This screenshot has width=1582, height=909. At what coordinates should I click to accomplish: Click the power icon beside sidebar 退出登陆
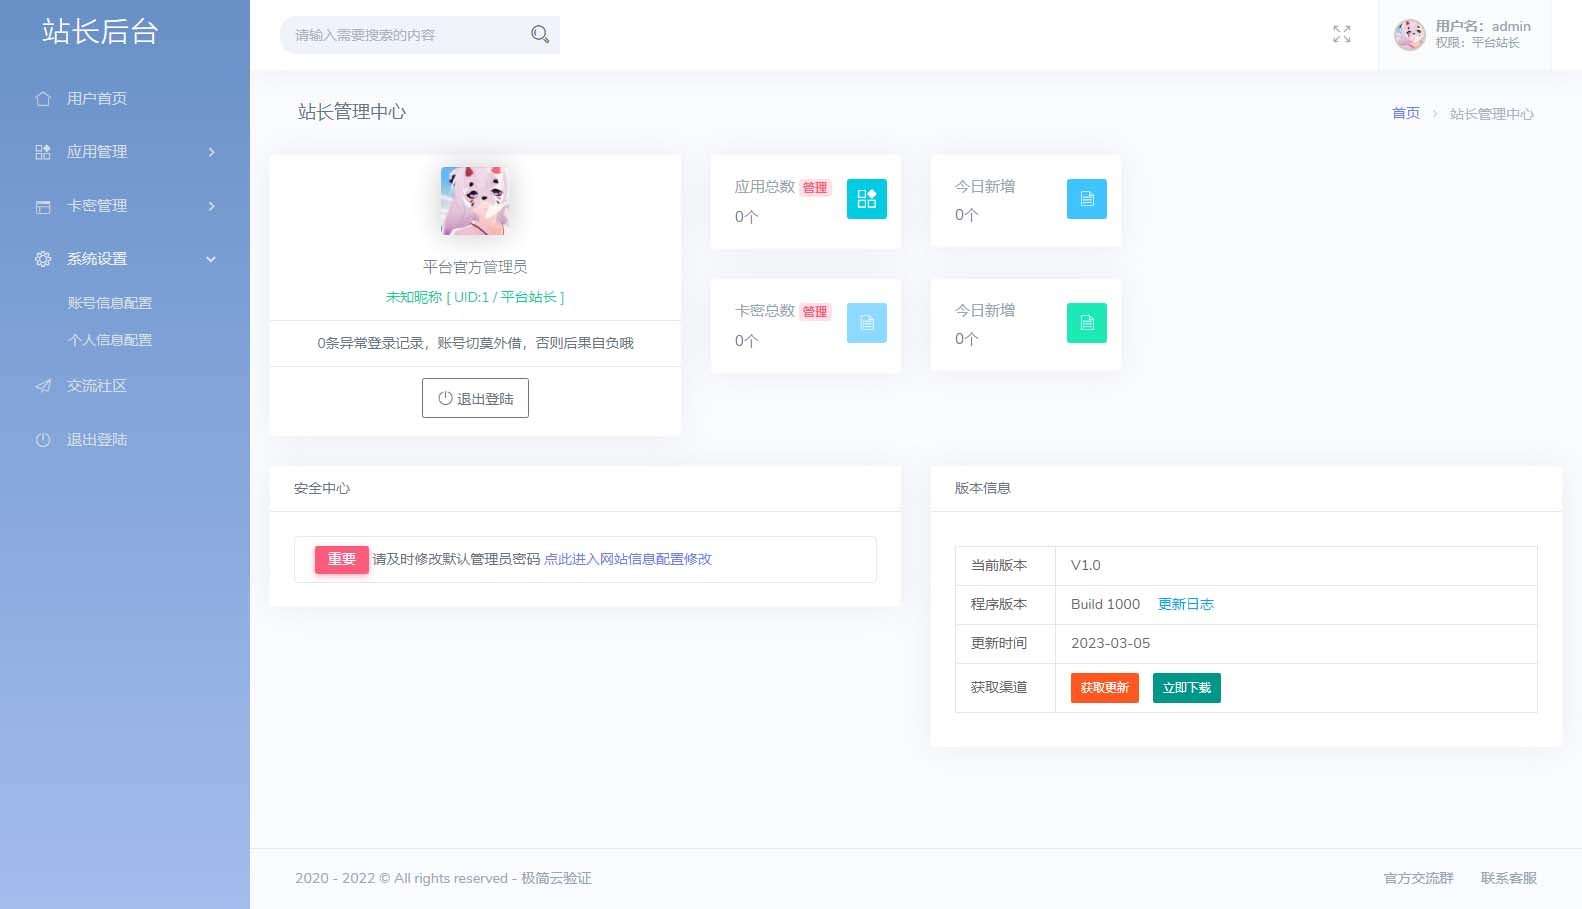click(43, 440)
